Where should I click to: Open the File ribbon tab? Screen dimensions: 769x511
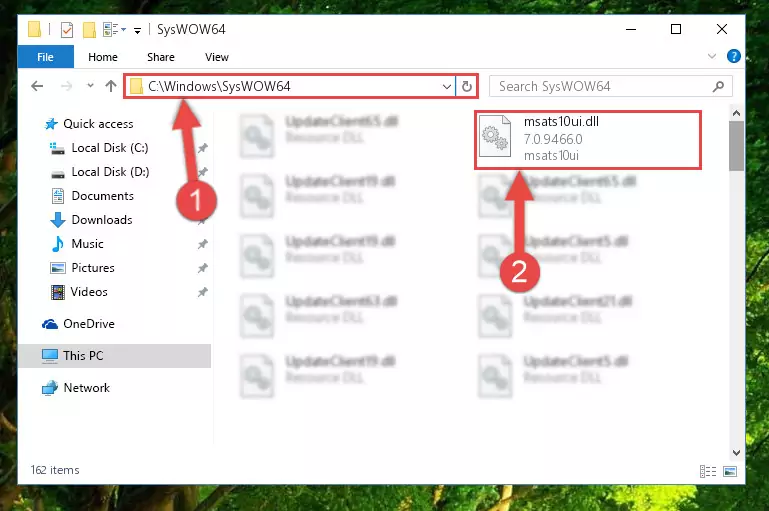coord(46,57)
